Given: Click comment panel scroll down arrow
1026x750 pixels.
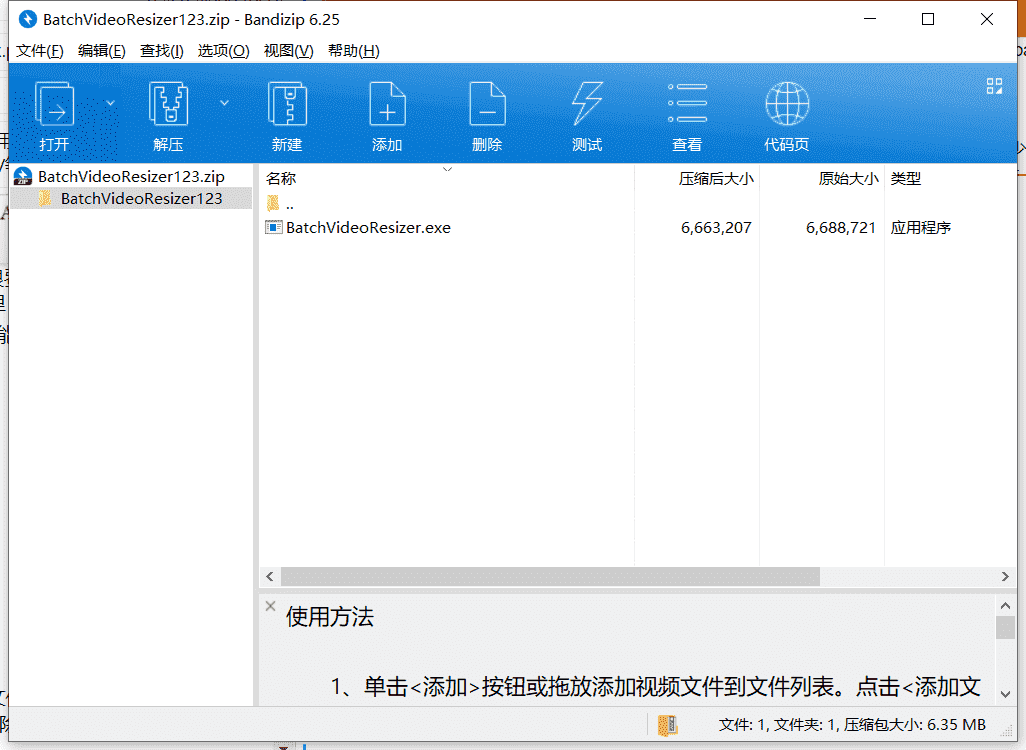Looking at the screenshot, I should [x=1005, y=694].
